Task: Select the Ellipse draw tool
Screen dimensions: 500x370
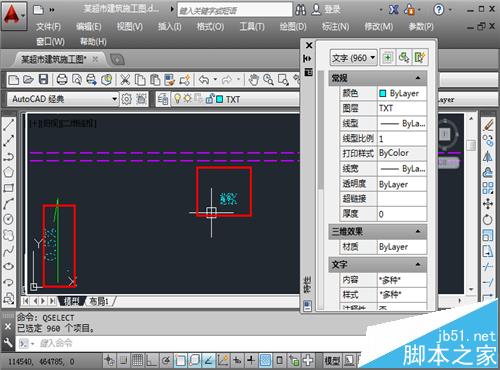Action: (x=8, y=266)
